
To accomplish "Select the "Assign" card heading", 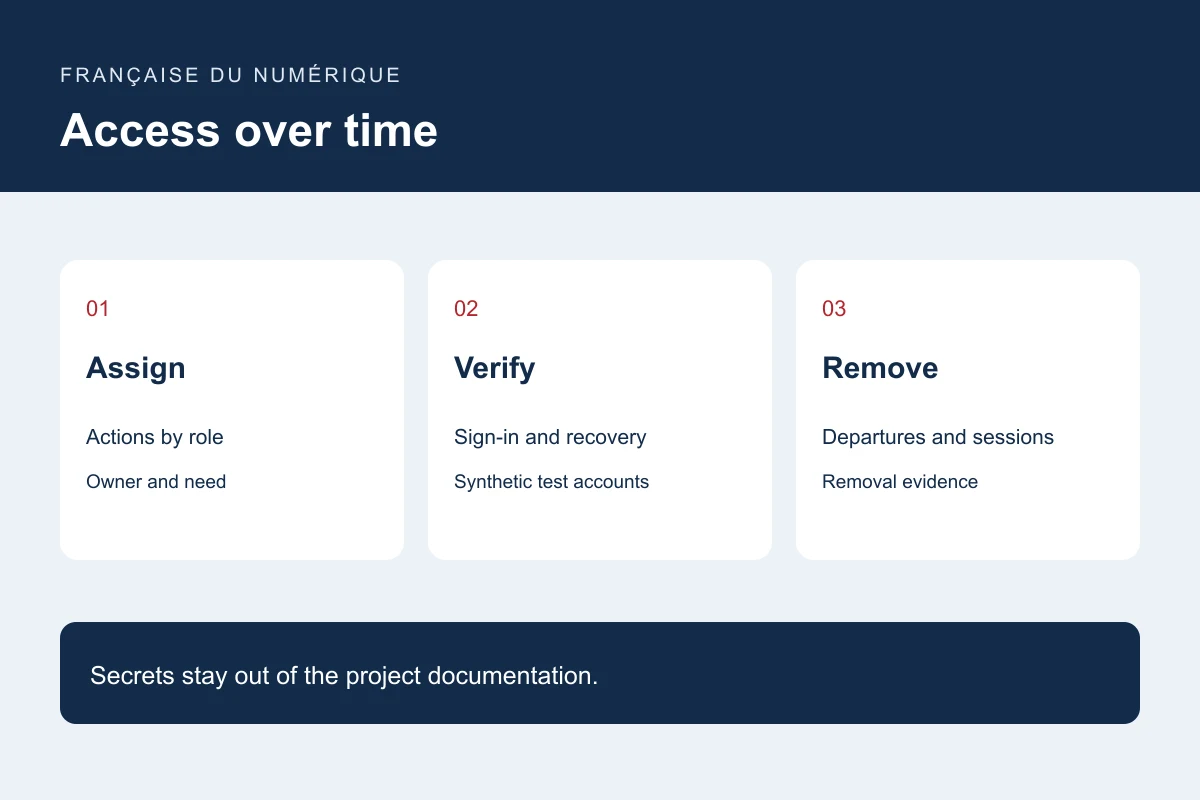I will 136,368.
